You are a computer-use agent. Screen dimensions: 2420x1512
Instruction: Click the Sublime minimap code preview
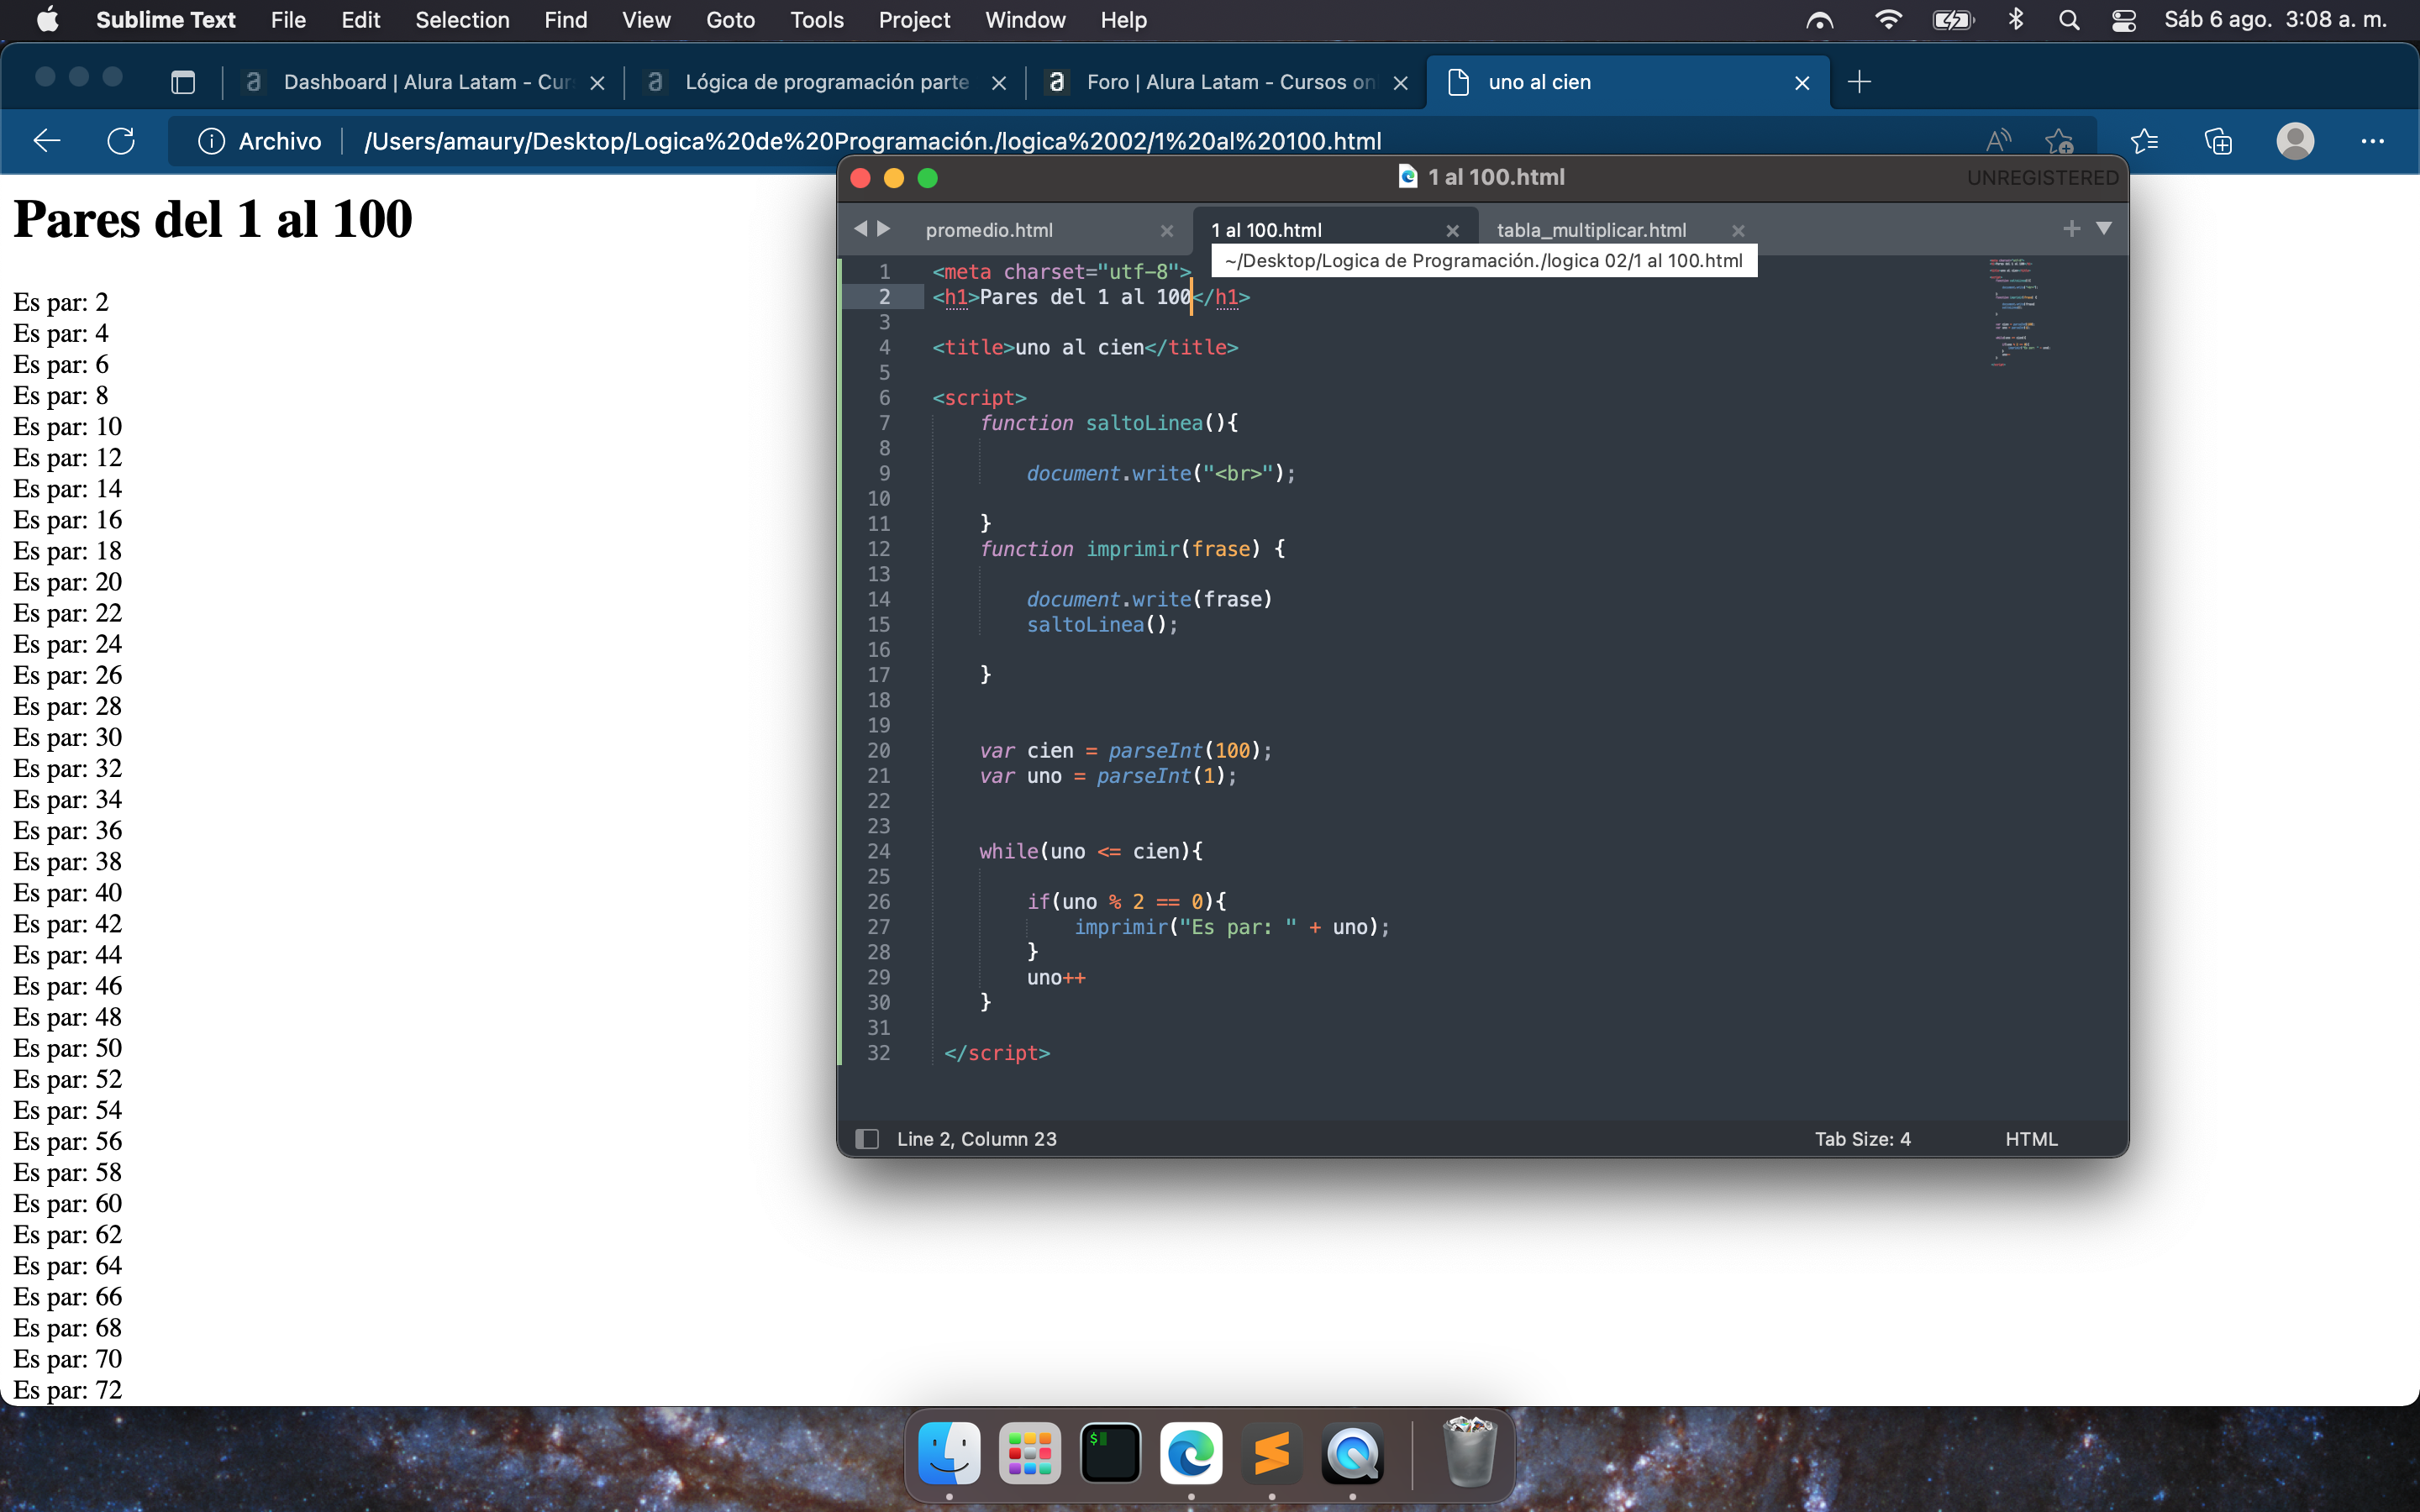tap(2018, 312)
